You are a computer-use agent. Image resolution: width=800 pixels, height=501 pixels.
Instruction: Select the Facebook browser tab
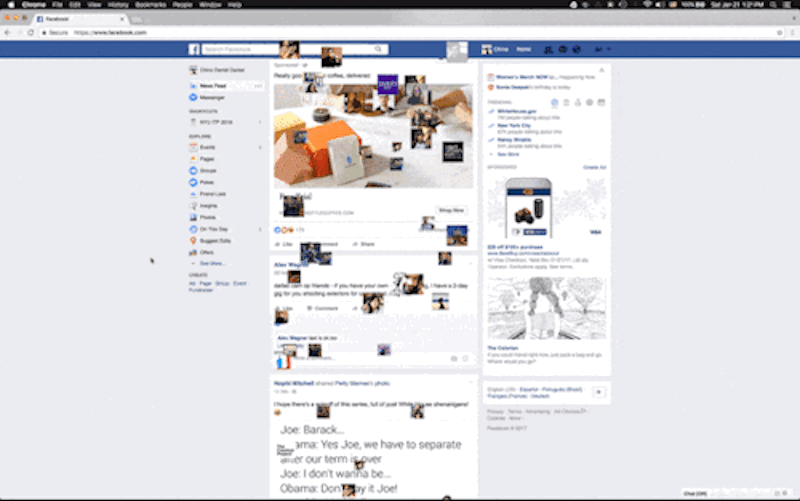coord(81,19)
